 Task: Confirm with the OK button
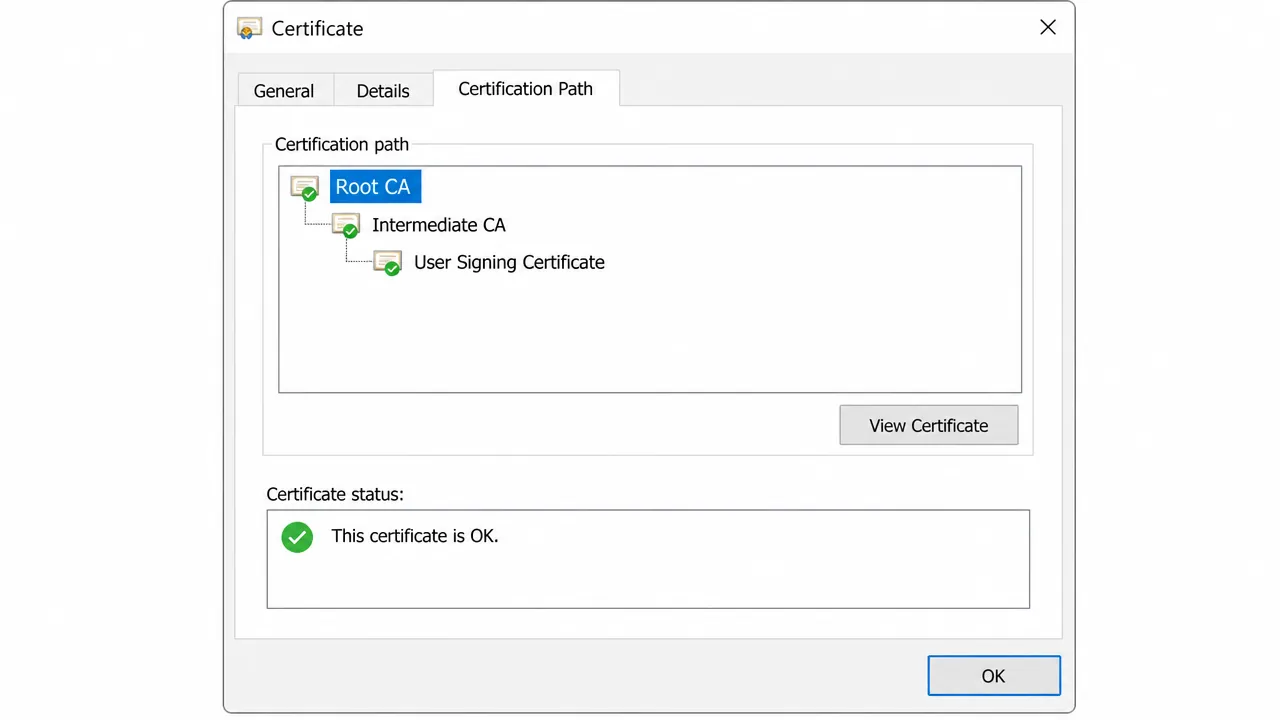(x=993, y=676)
